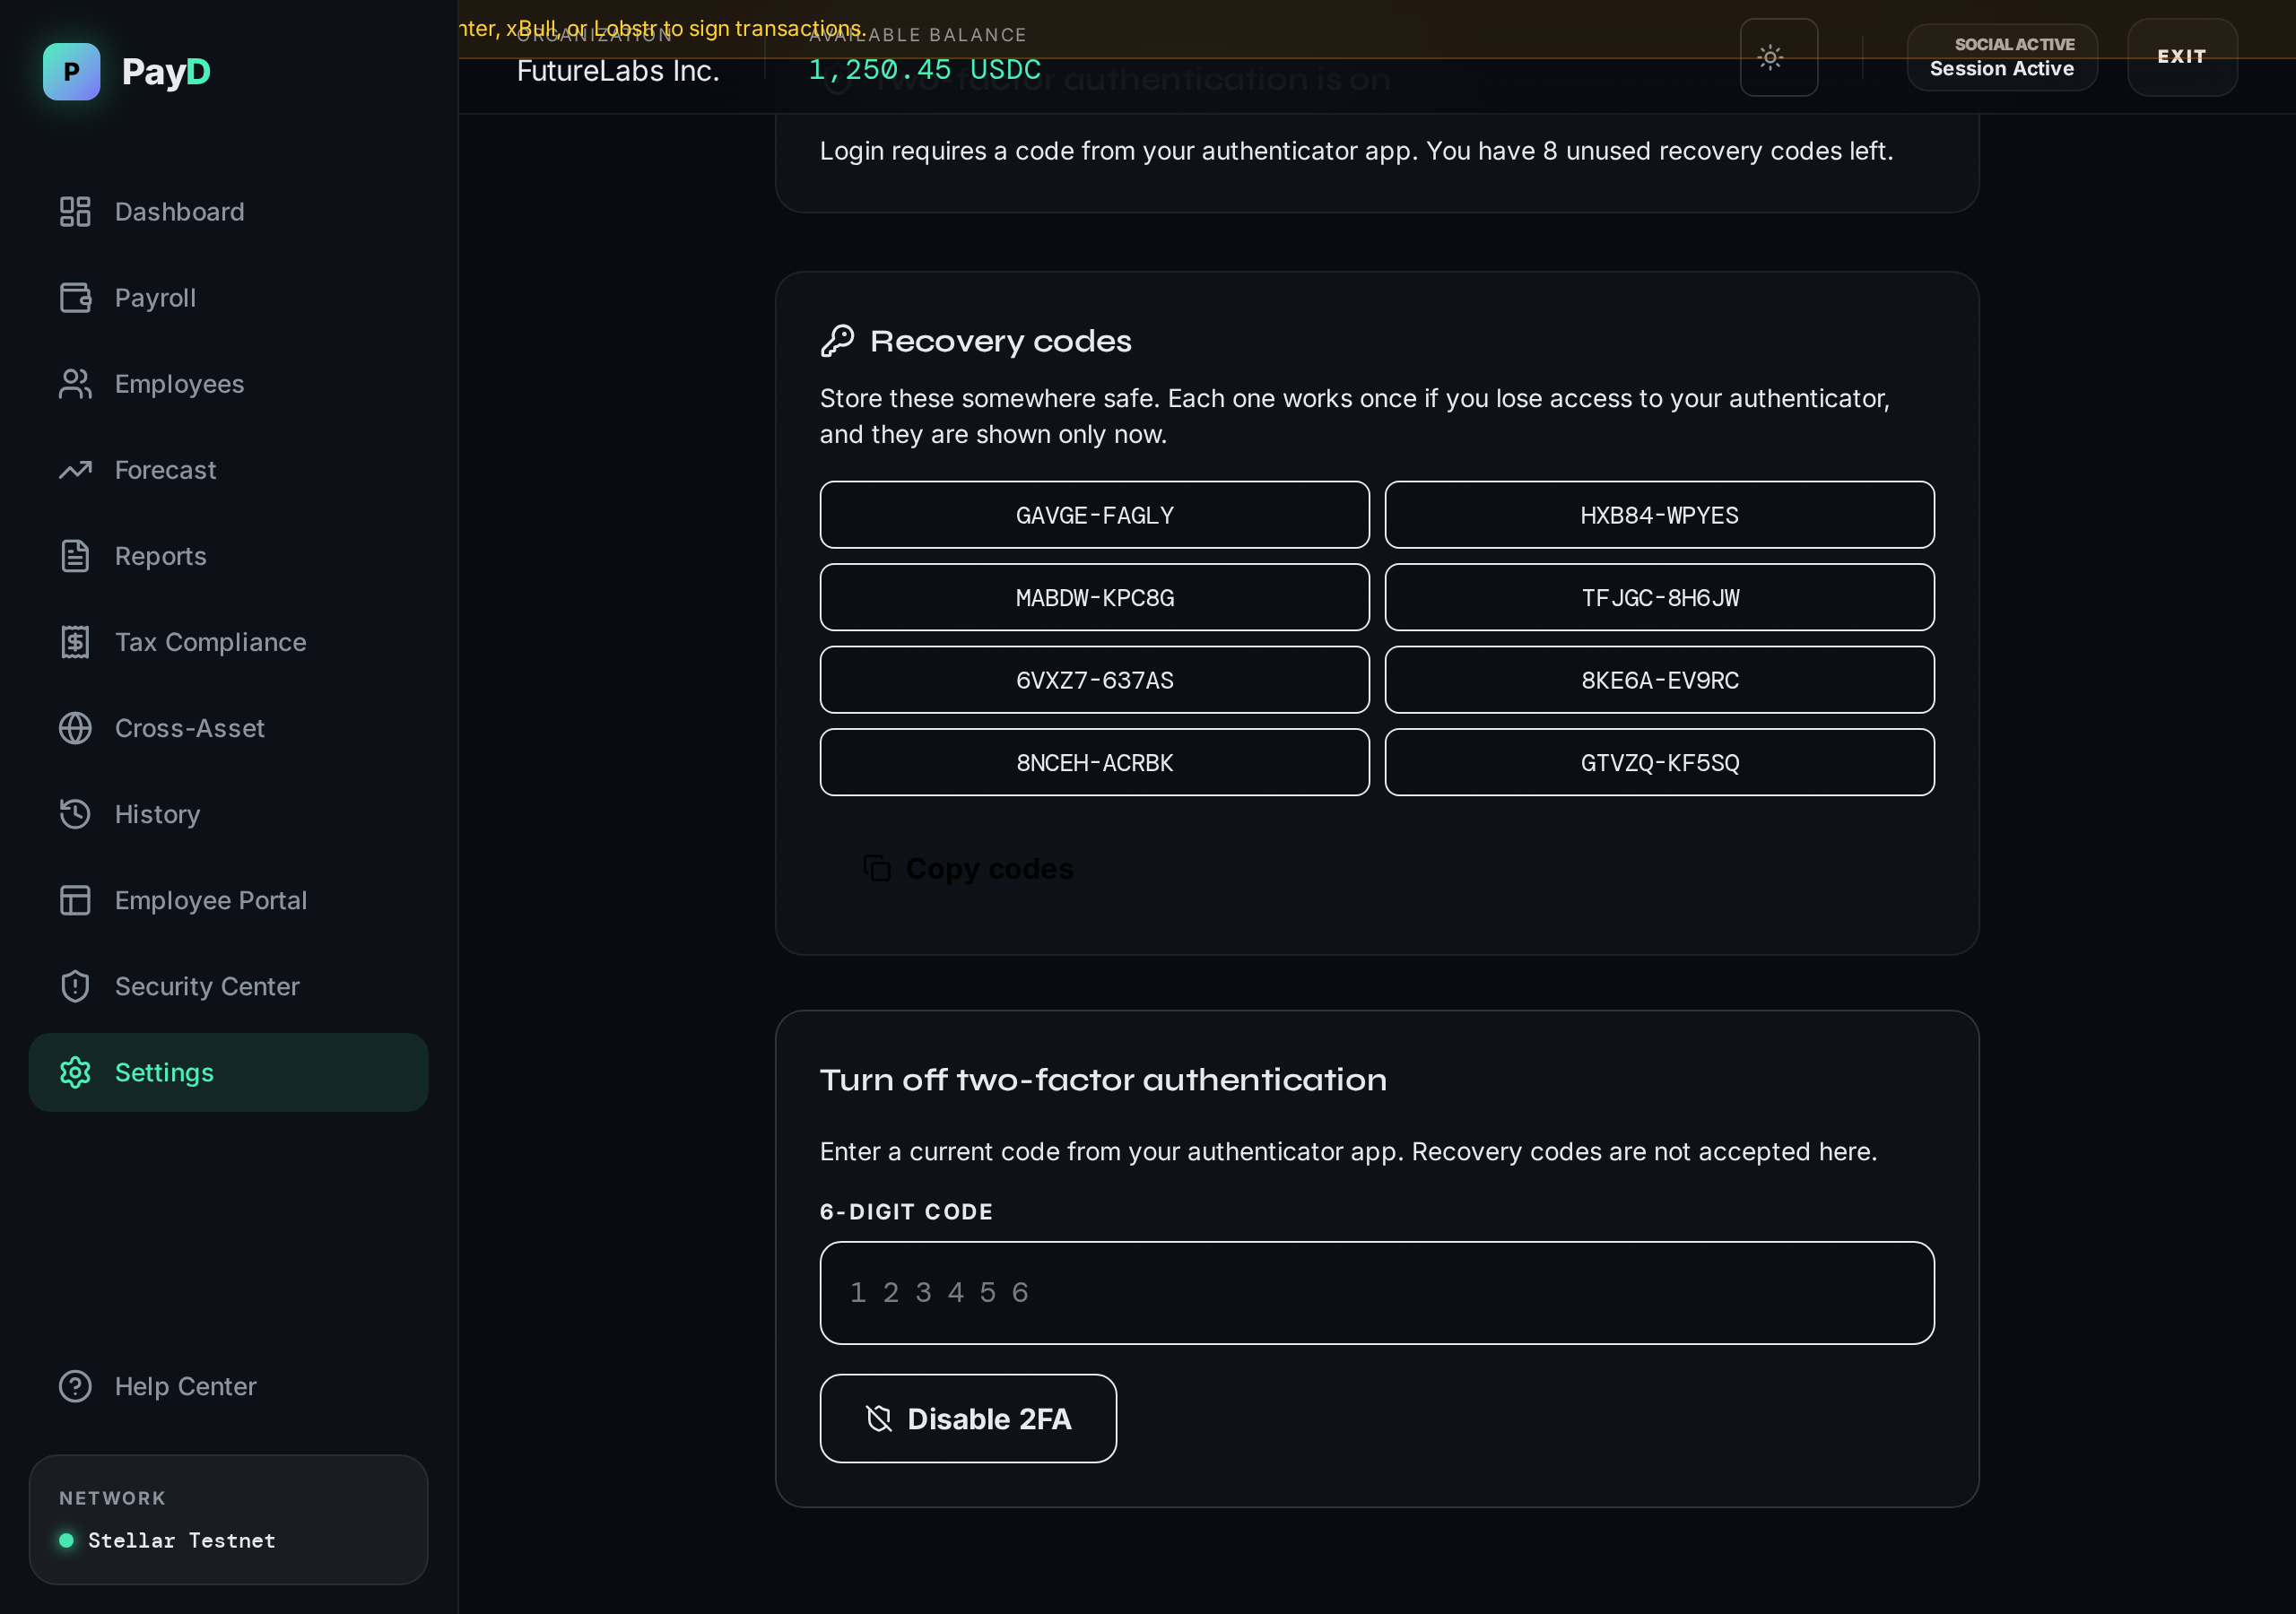Click the Turn off two-factor authentication heading

1103,1079
